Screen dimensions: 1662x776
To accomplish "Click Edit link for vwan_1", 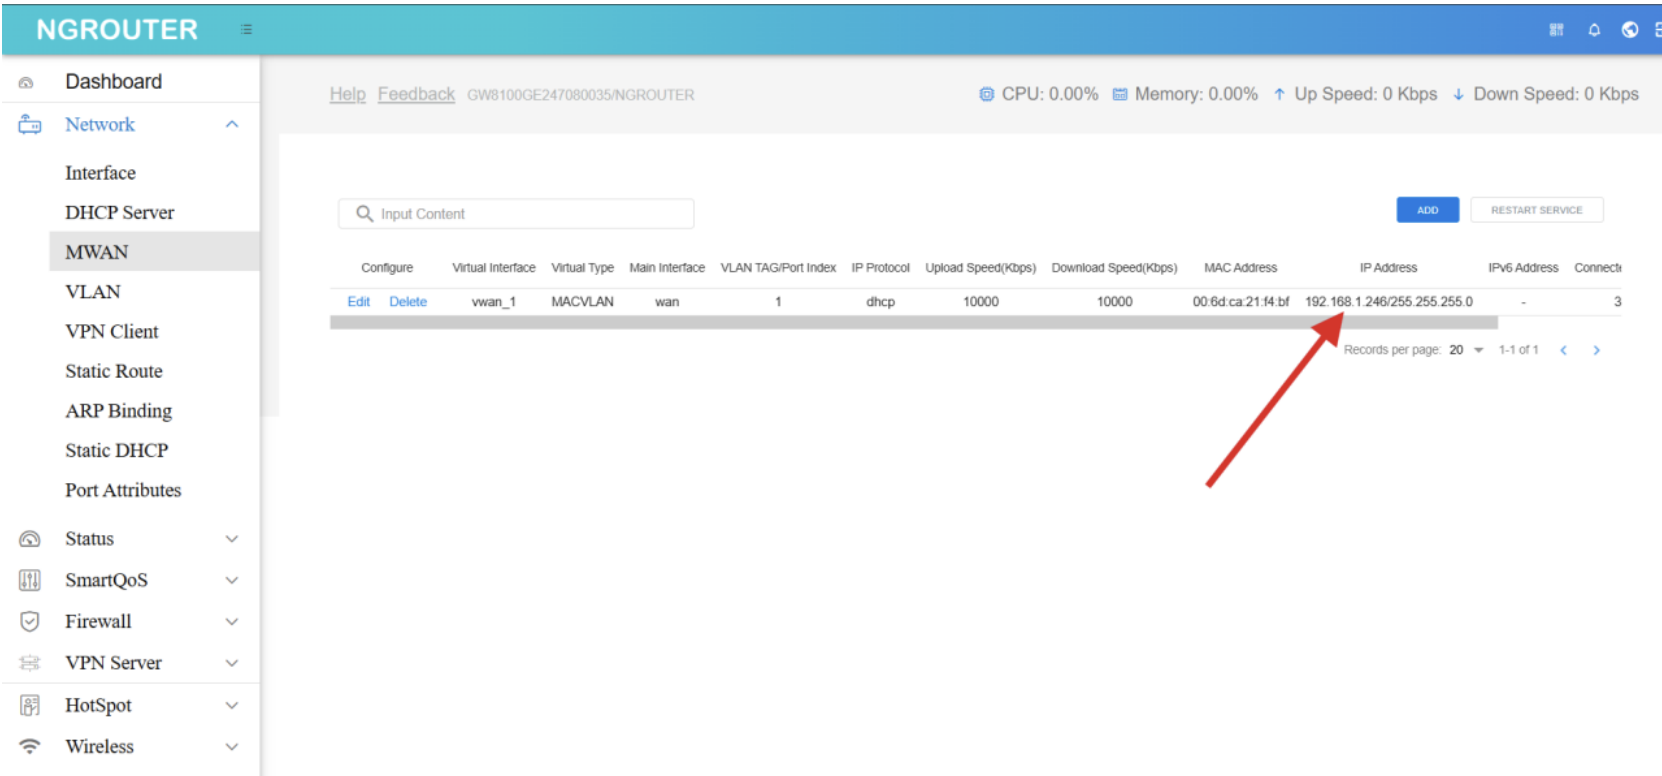I will [358, 302].
